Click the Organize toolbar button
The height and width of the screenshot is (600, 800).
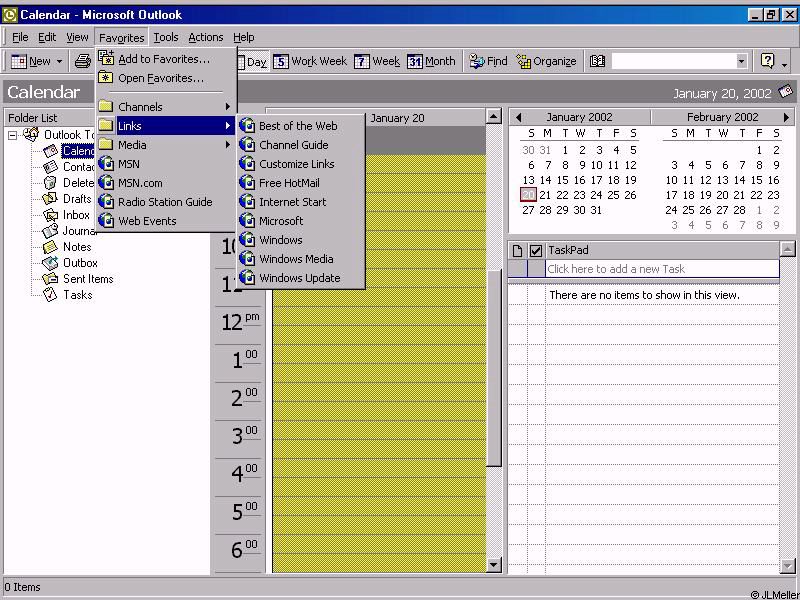pyautogui.click(x=546, y=62)
